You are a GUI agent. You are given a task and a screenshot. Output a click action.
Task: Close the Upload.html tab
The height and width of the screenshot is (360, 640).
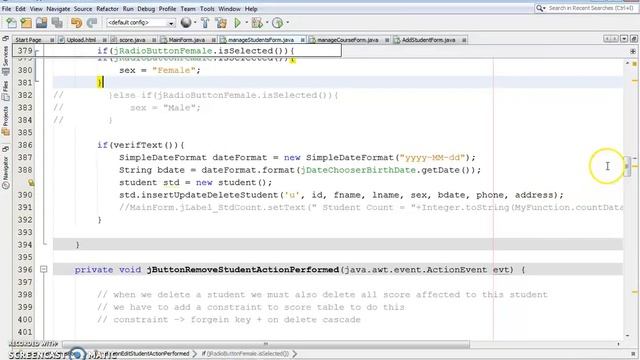pyautogui.click(x=104, y=40)
